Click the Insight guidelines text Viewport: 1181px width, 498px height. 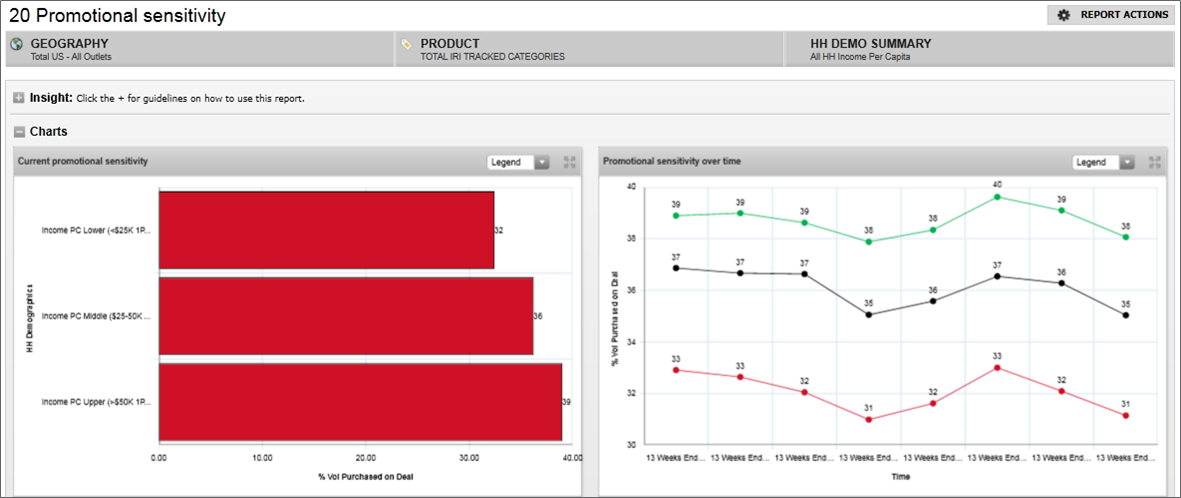tap(190, 99)
